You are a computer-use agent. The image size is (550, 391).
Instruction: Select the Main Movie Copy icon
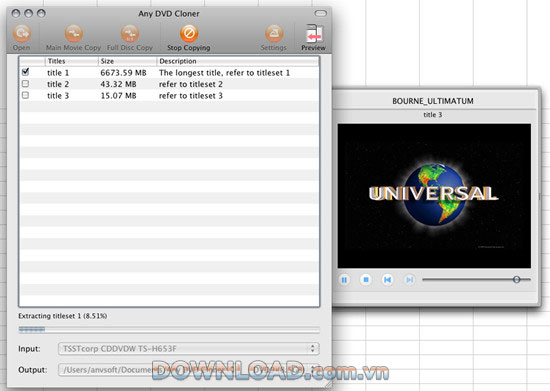73,33
